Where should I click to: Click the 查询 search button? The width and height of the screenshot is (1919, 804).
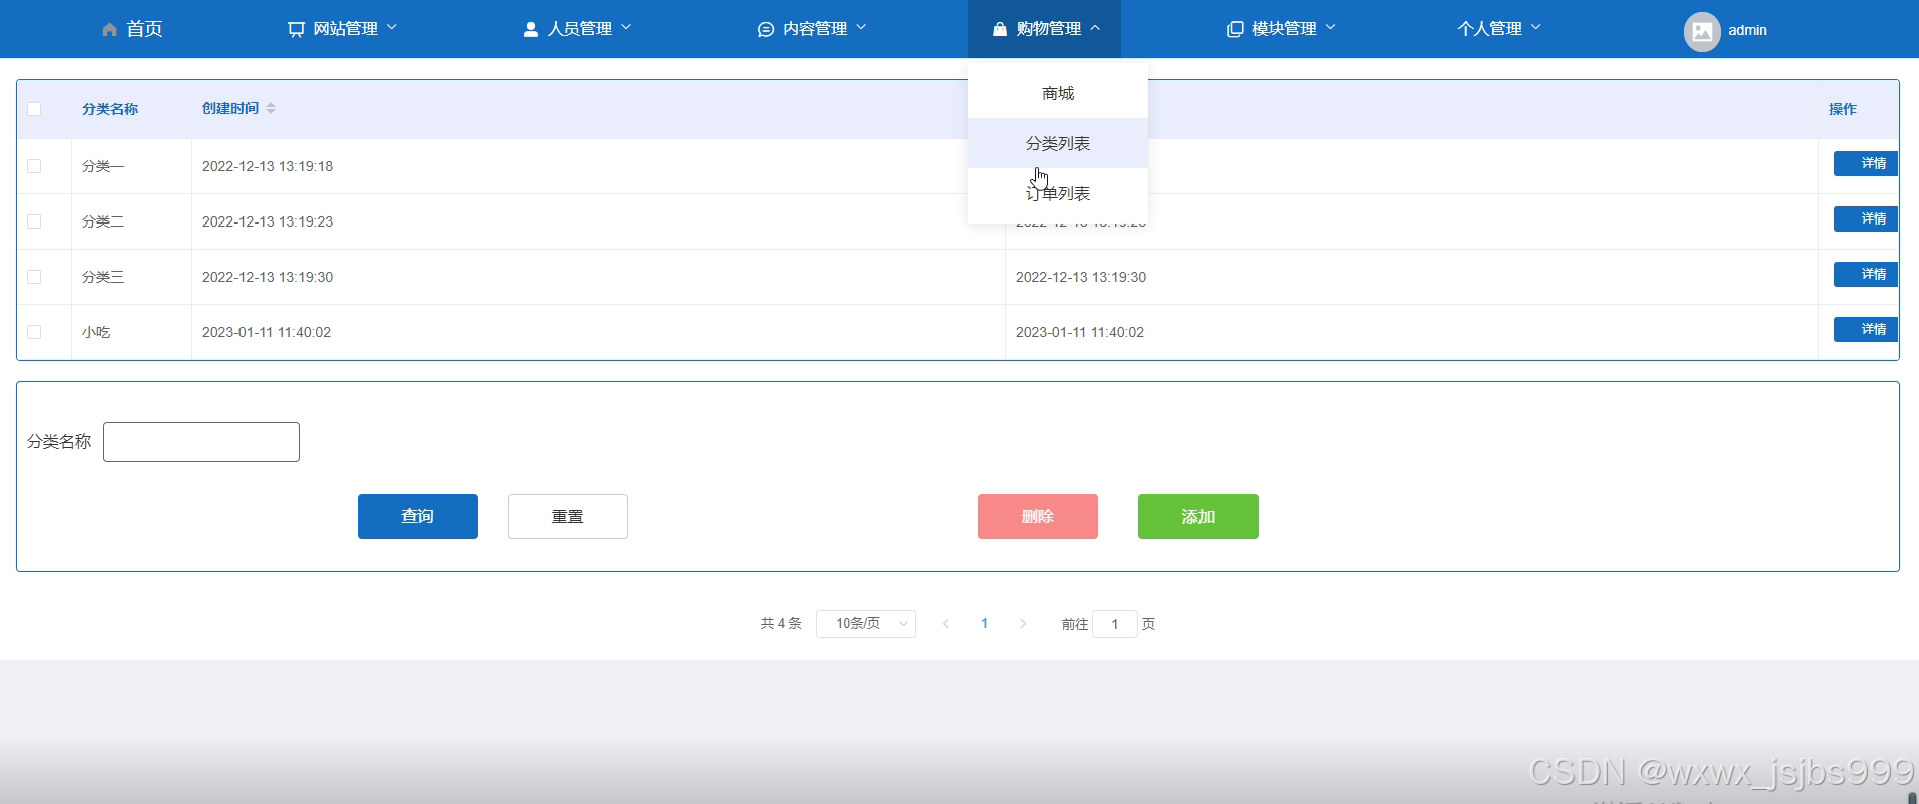coord(418,516)
